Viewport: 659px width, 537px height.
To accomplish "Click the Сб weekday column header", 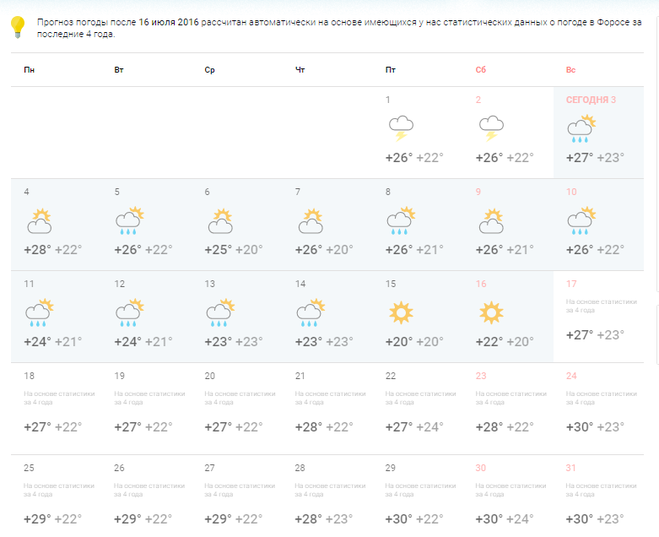I will coord(481,70).
